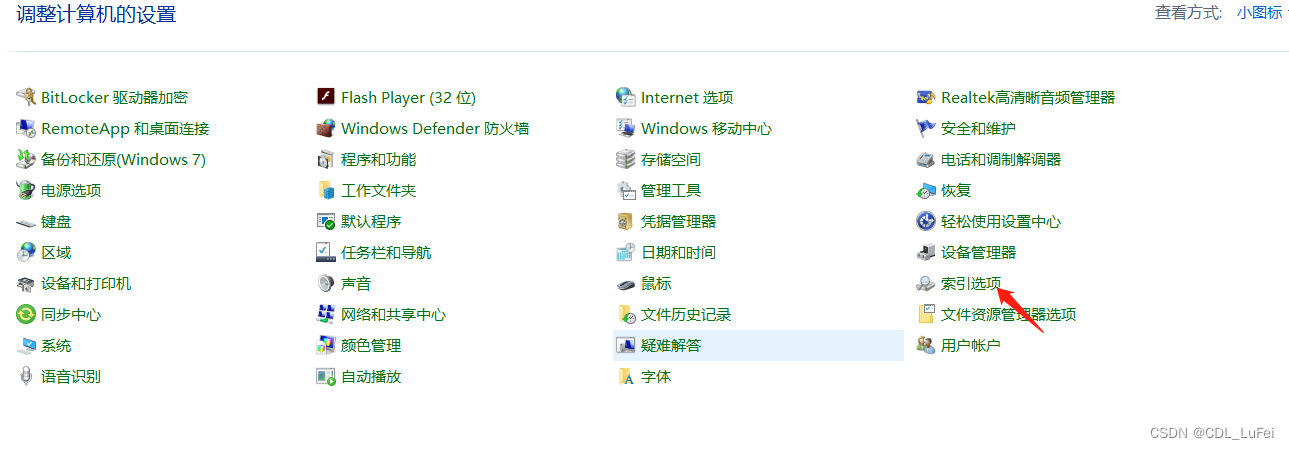Click the 文件资源管理器选项 text link
The width and height of the screenshot is (1289, 449).
pos(1009,314)
